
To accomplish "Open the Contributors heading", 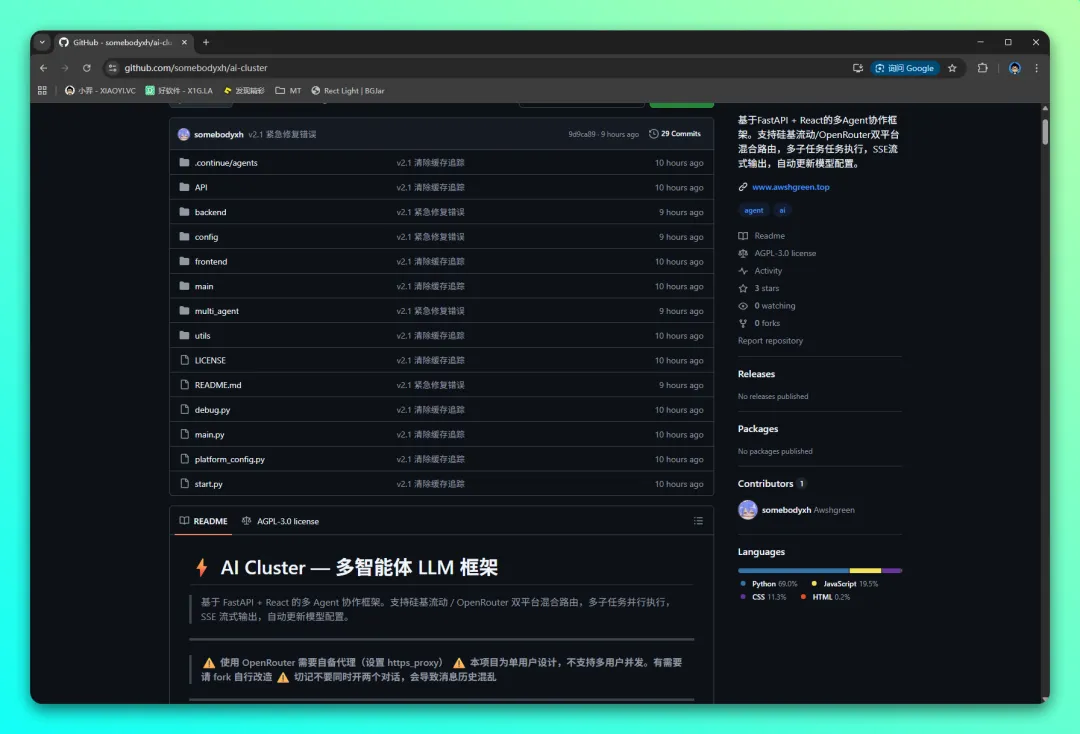I will [771, 484].
